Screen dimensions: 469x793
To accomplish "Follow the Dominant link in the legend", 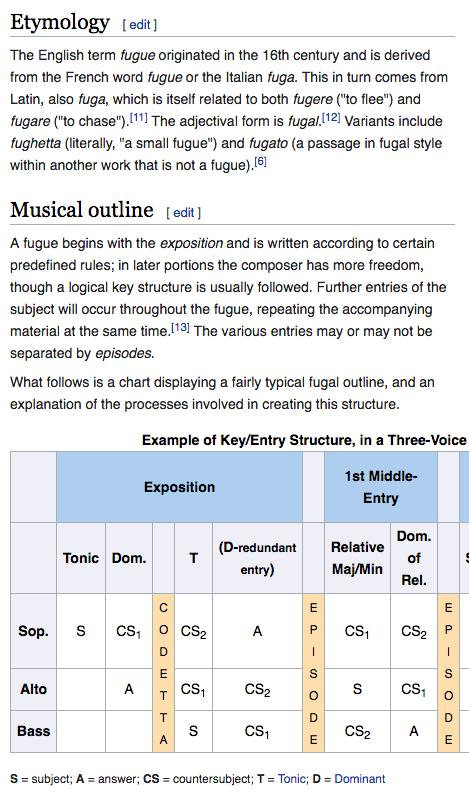I will coord(360,778).
